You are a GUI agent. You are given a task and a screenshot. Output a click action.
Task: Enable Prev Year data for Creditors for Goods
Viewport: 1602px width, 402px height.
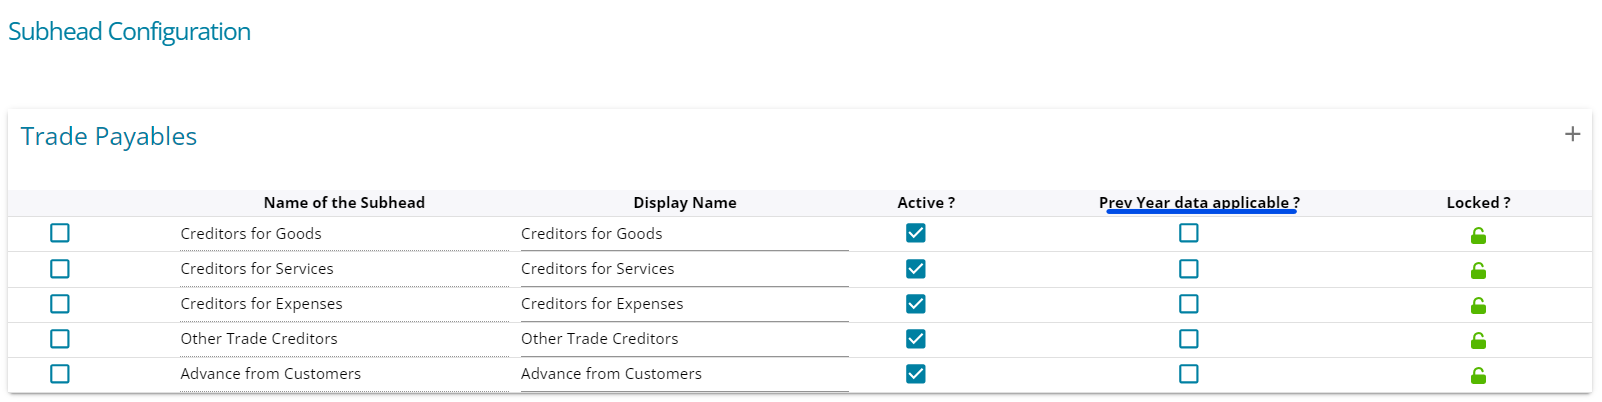(x=1188, y=233)
